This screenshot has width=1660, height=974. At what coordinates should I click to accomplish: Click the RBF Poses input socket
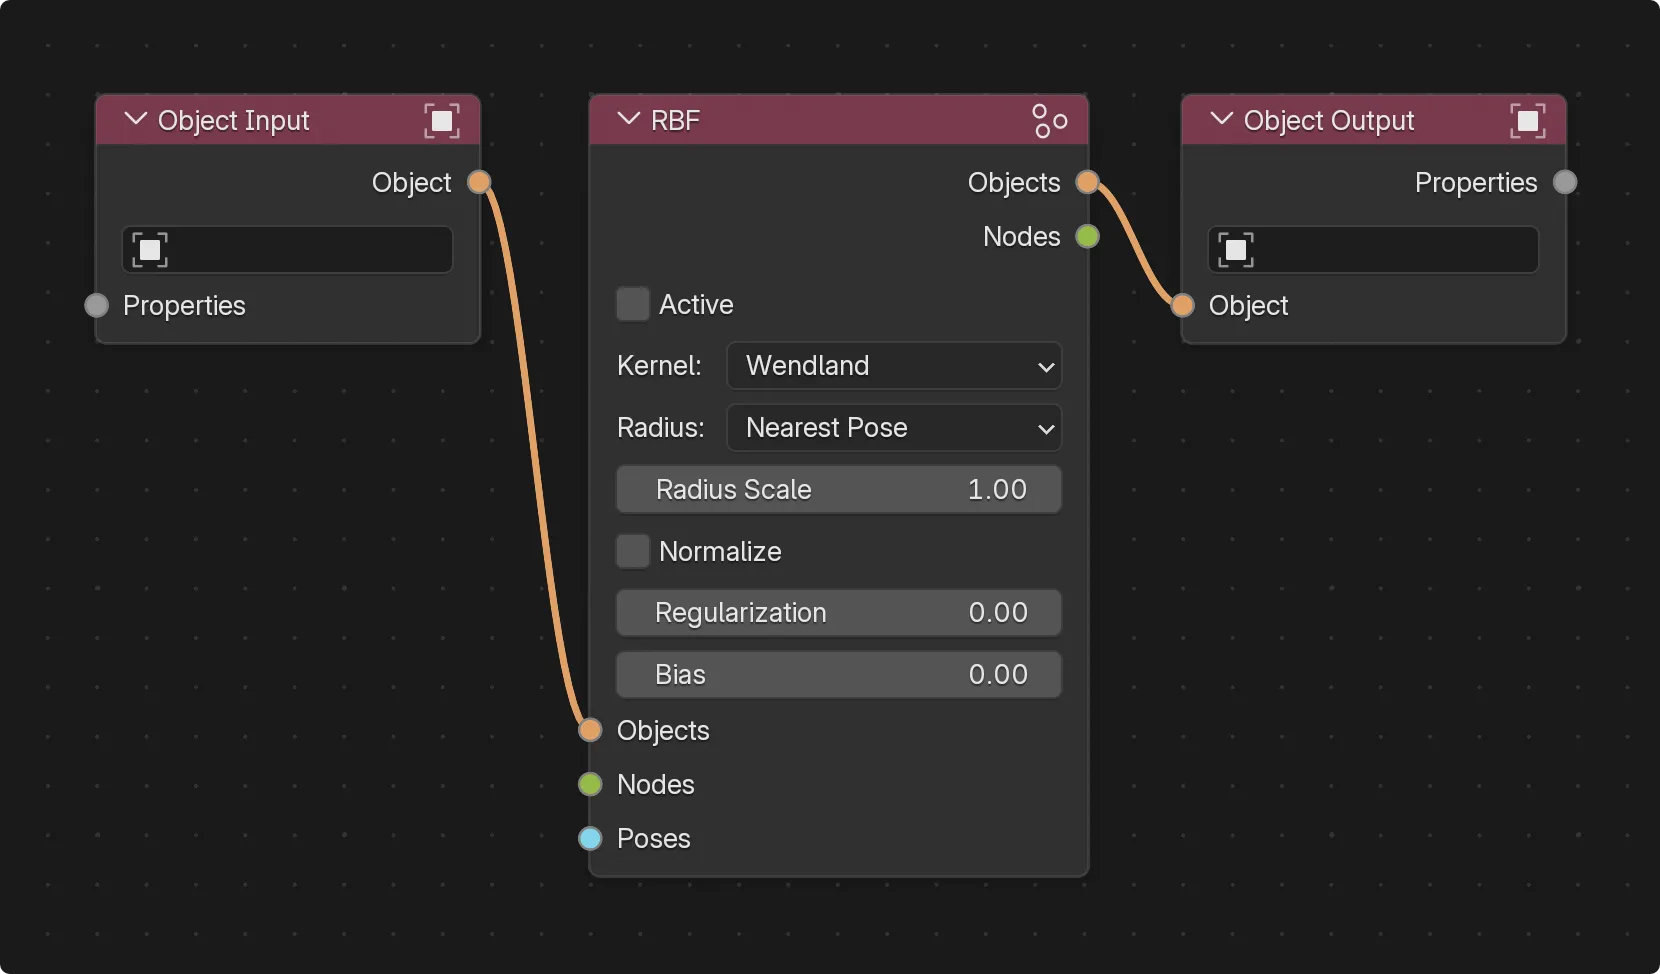point(590,838)
